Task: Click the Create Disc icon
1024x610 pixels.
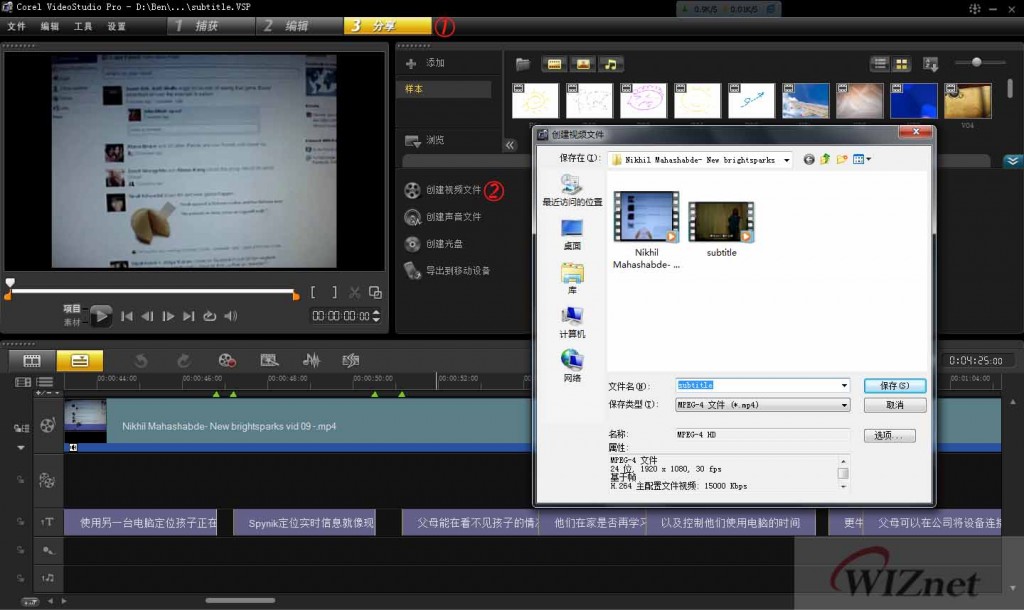Action: (x=412, y=244)
